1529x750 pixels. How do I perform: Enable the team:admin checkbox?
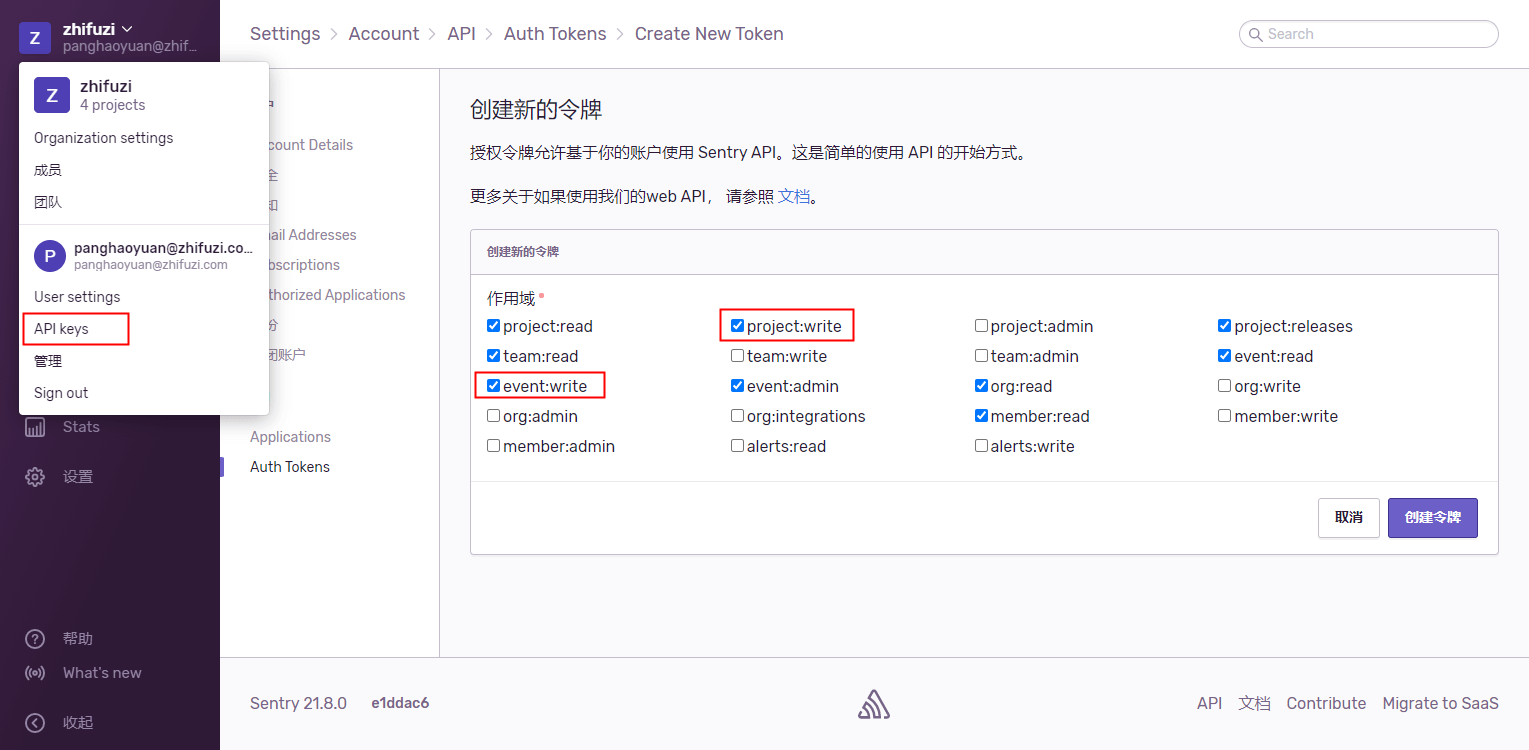pyautogui.click(x=981, y=356)
